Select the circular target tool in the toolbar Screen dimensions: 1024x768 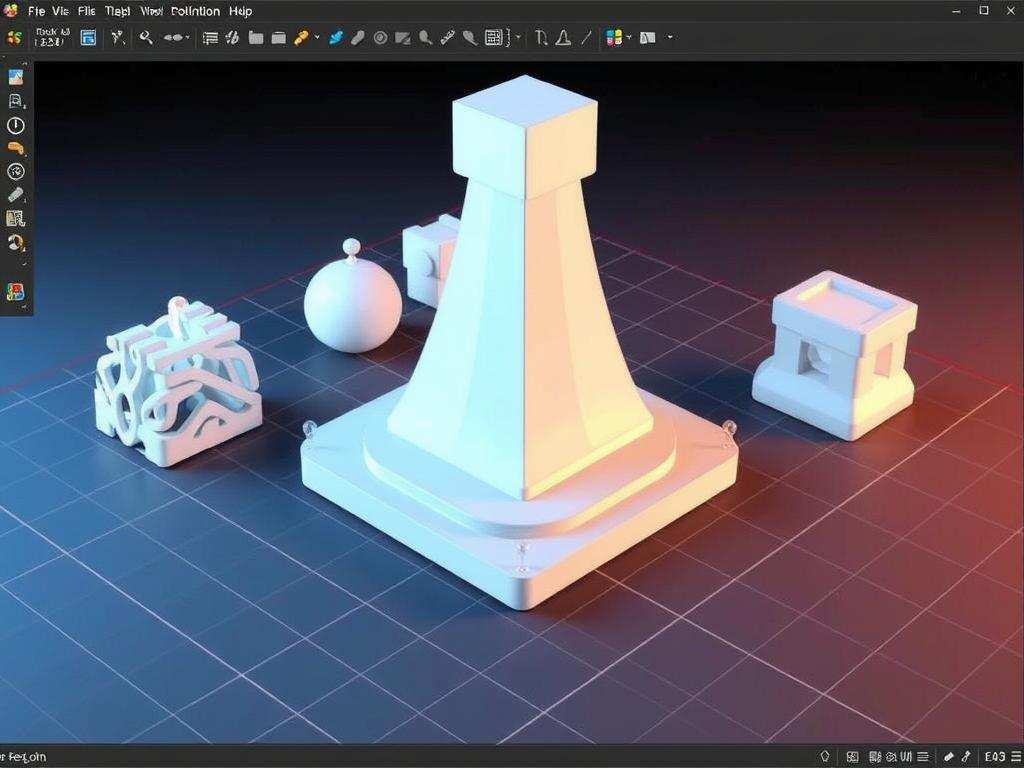(378, 38)
